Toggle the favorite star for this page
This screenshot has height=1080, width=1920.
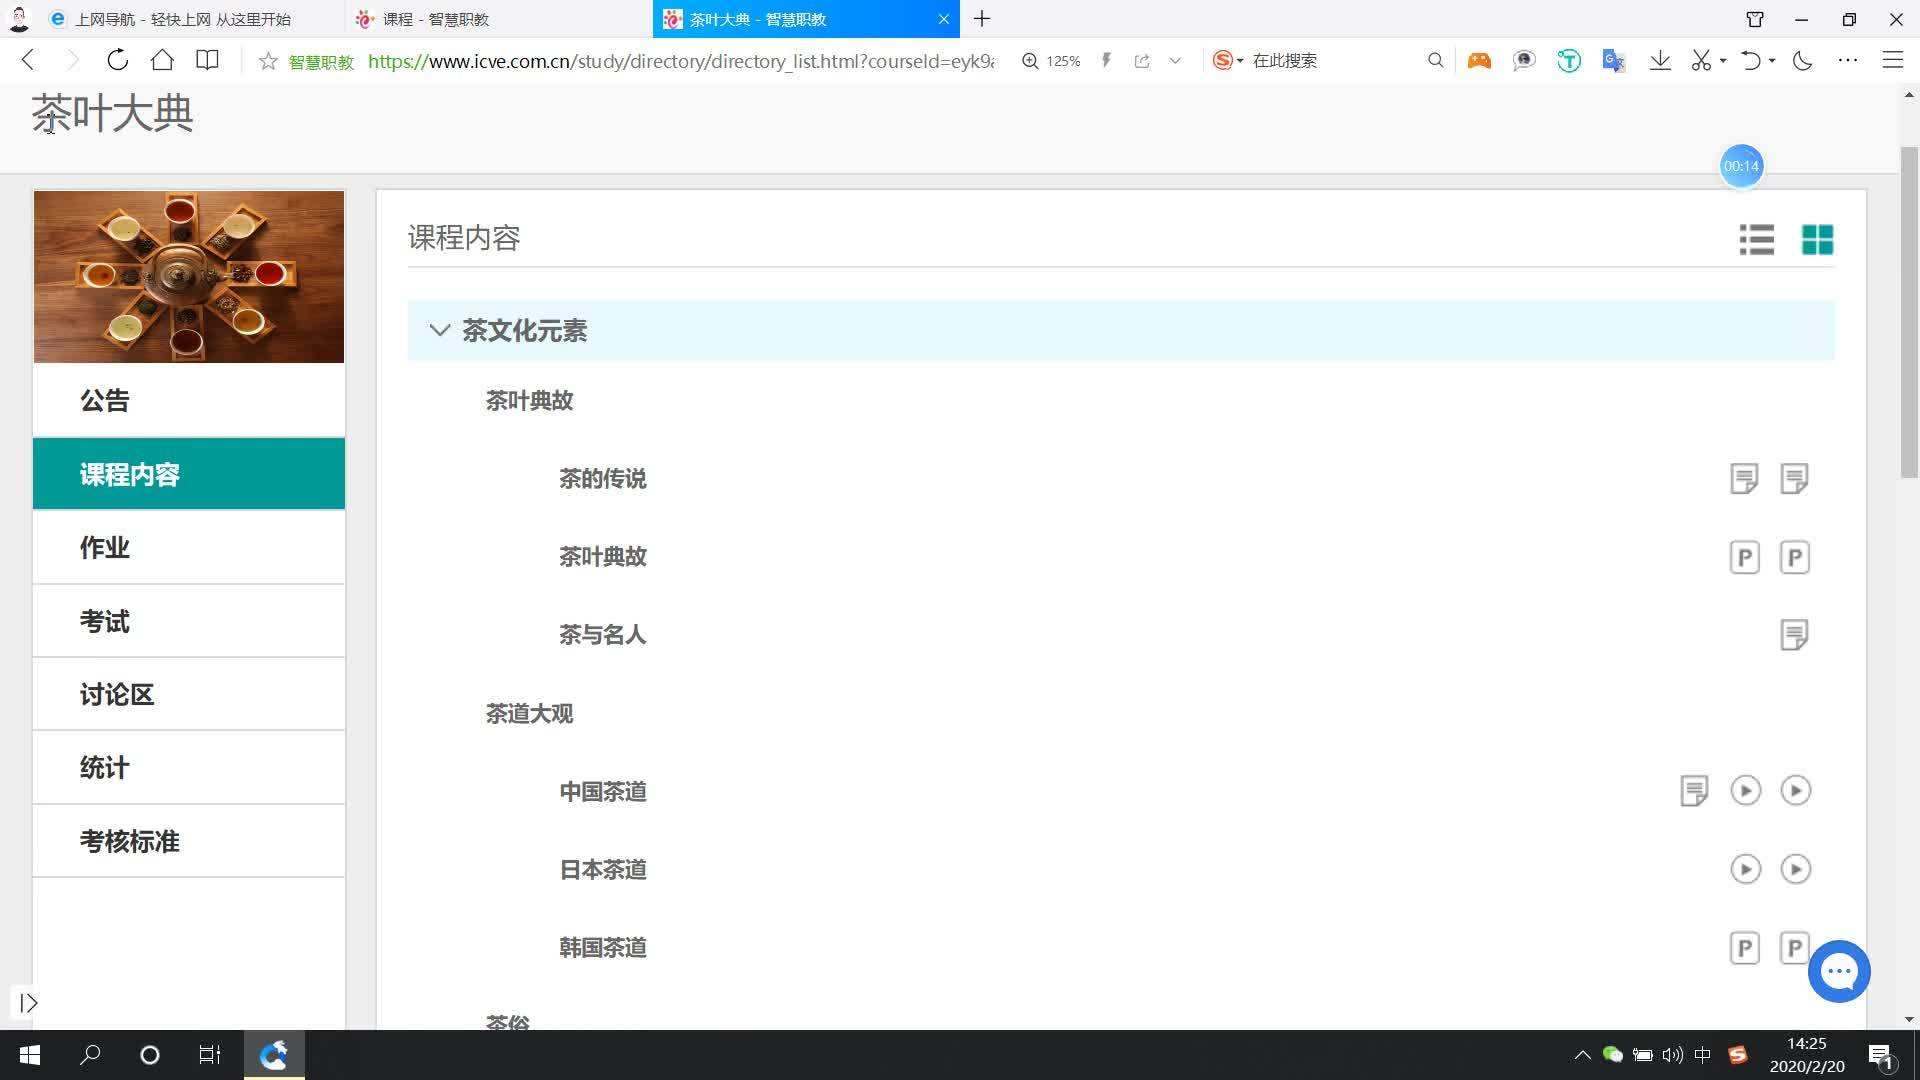tap(267, 60)
